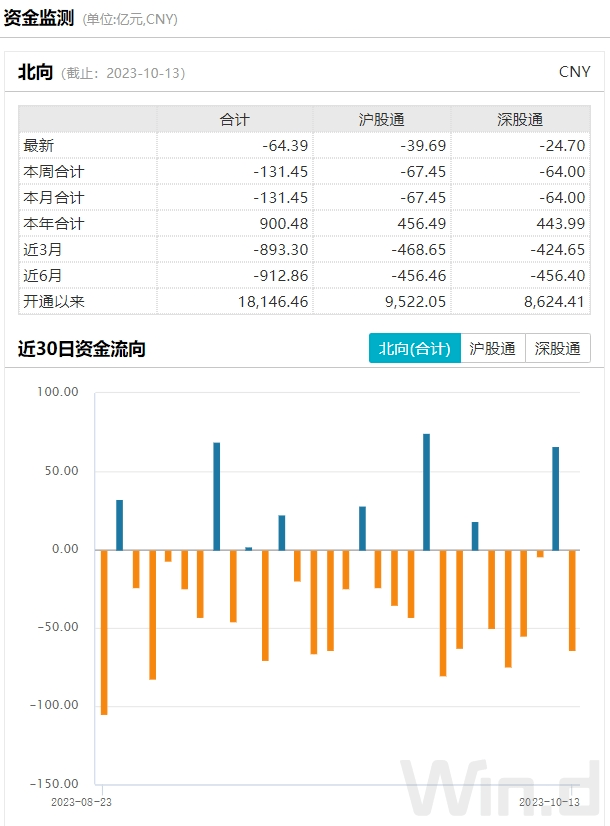Click the 沪股通 table column header
610x826 pixels.
tap(381, 119)
